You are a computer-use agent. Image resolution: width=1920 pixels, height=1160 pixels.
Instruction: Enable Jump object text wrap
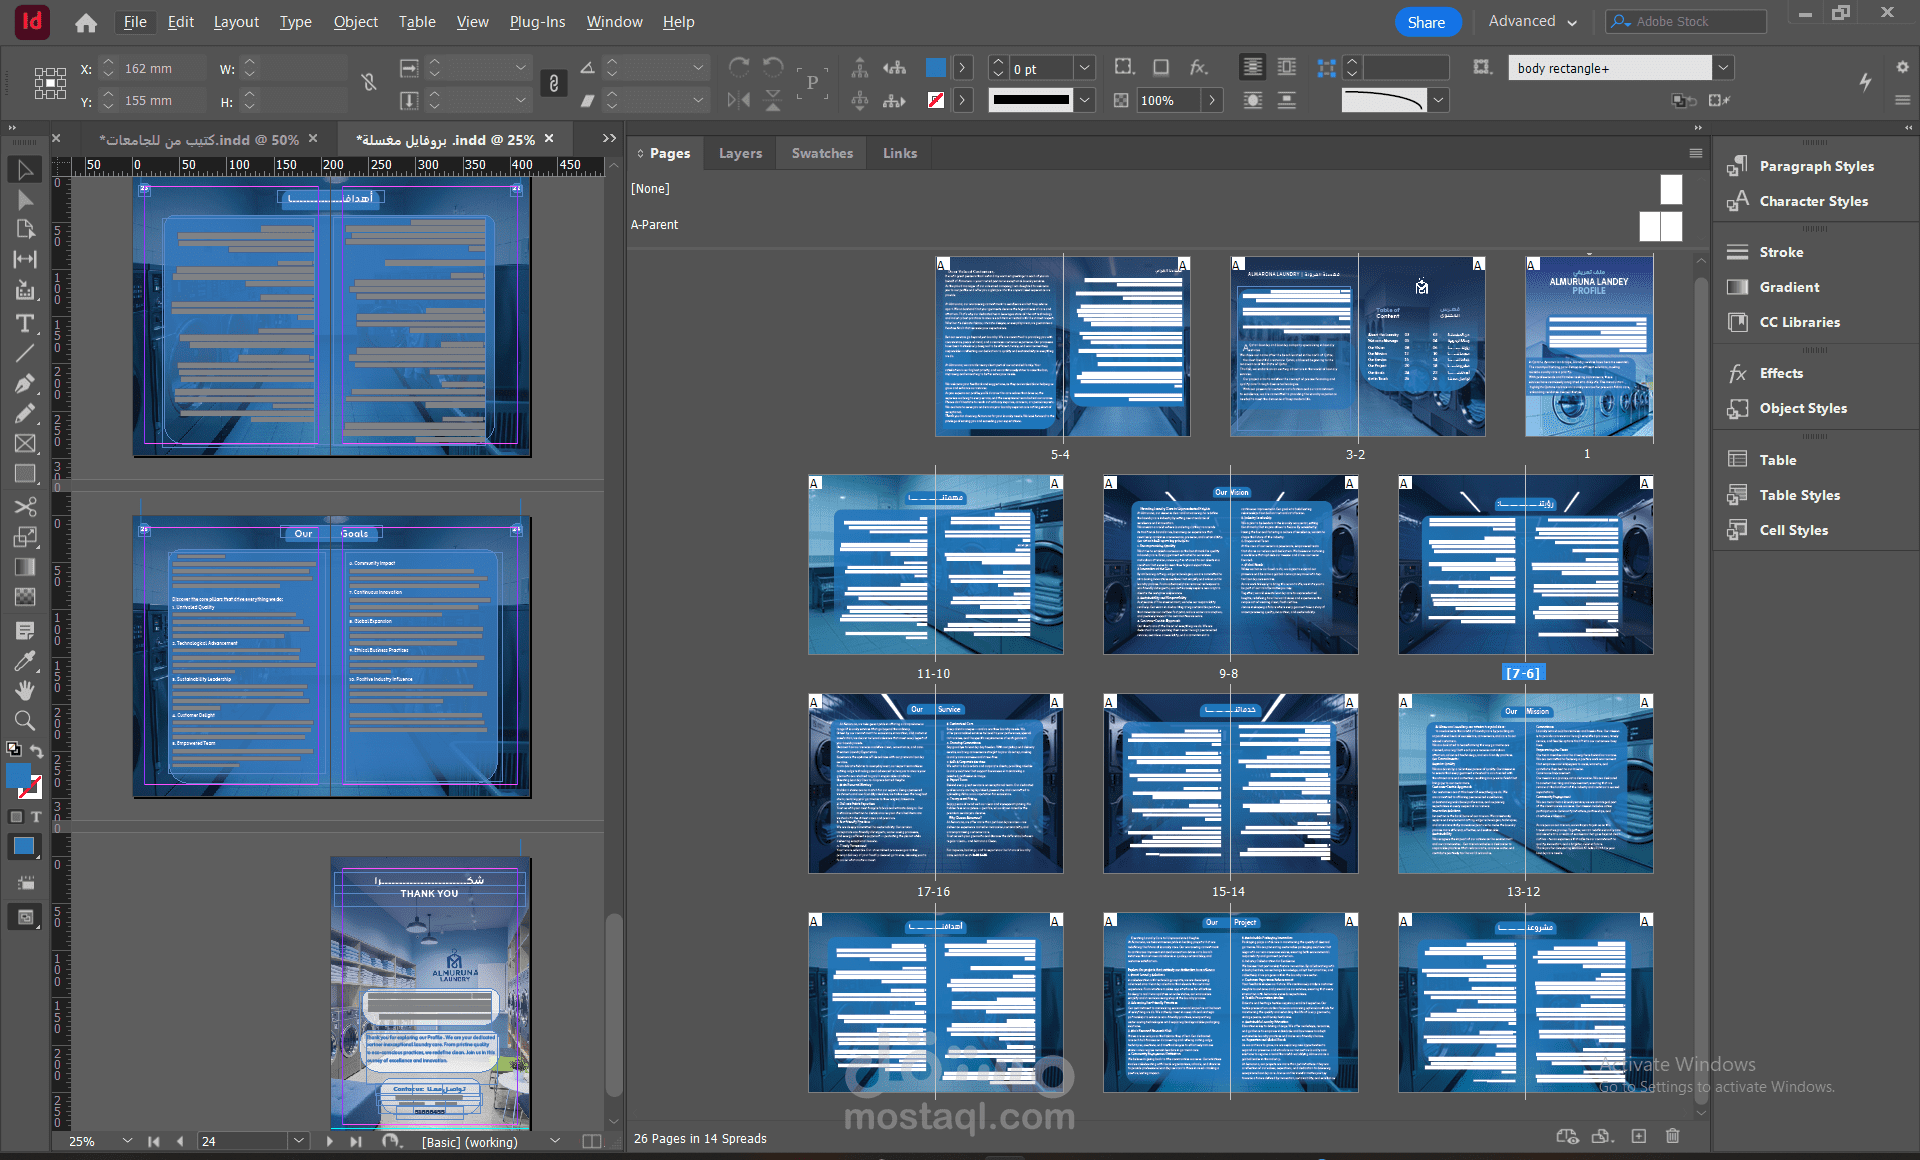pos(1287,100)
